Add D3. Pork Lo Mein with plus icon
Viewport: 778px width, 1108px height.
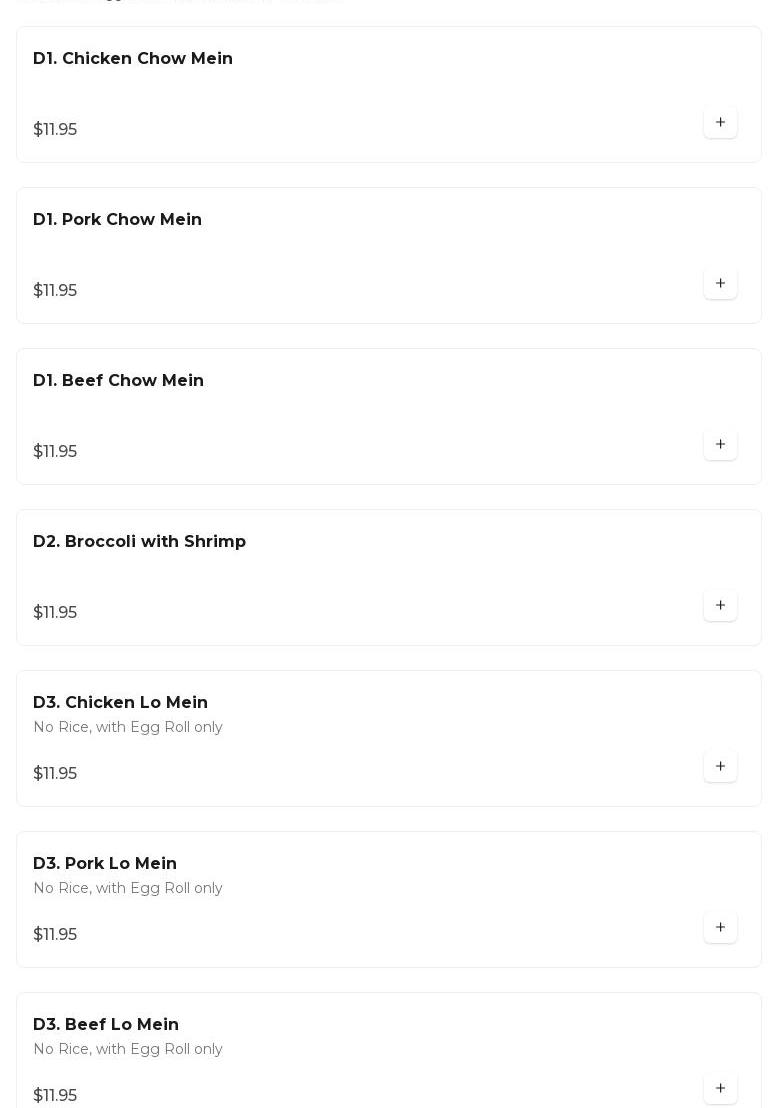point(720,928)
